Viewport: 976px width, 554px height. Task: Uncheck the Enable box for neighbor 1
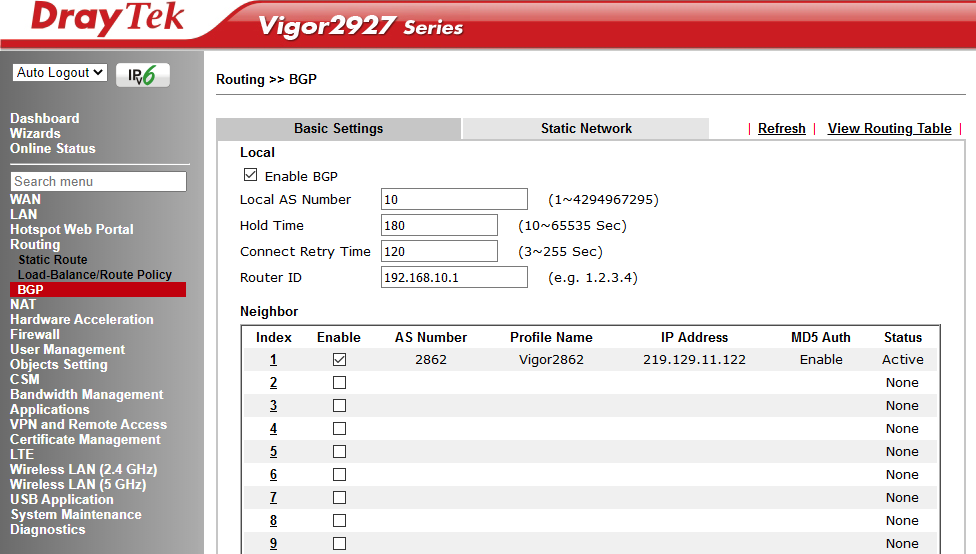(339, 359)
